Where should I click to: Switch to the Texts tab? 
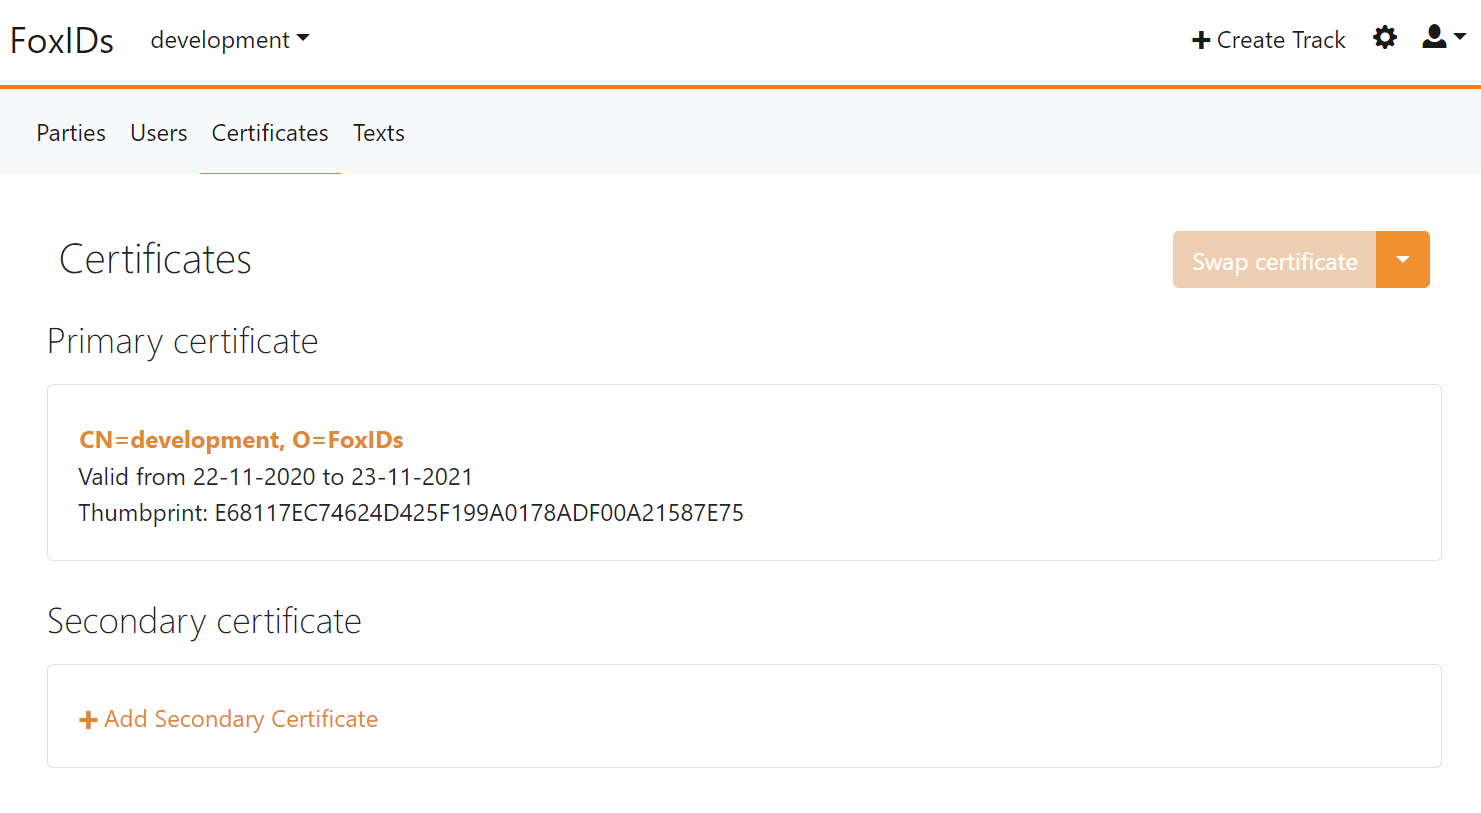point(378,132)
